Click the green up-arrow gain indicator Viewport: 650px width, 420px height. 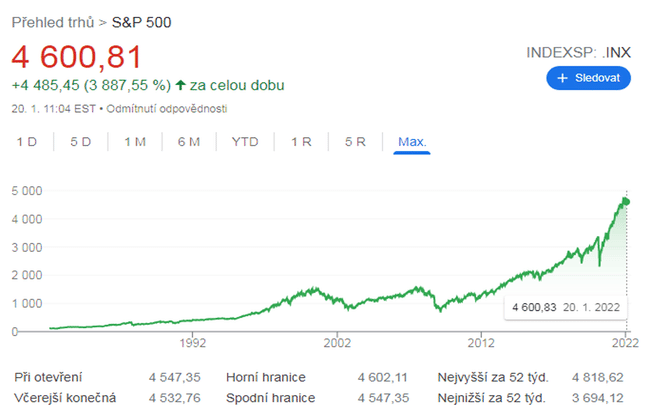tap(180, 88)
